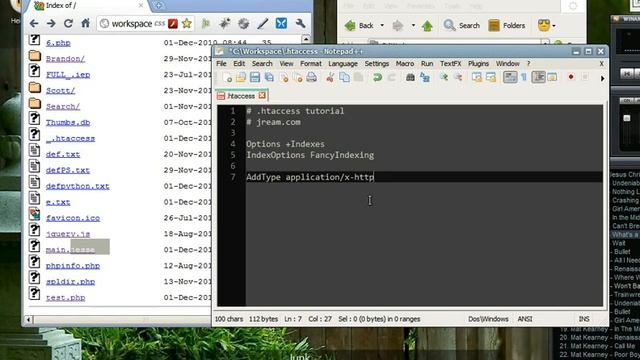Open the defpython.txt link
The height and width of the screenshot is (360, 640).
pos(78,186)
